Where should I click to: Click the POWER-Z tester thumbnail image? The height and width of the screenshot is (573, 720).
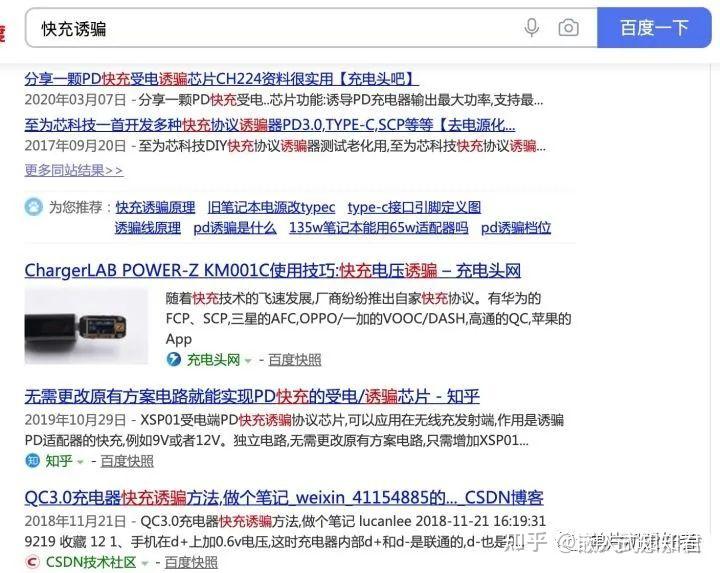[86, 326]
